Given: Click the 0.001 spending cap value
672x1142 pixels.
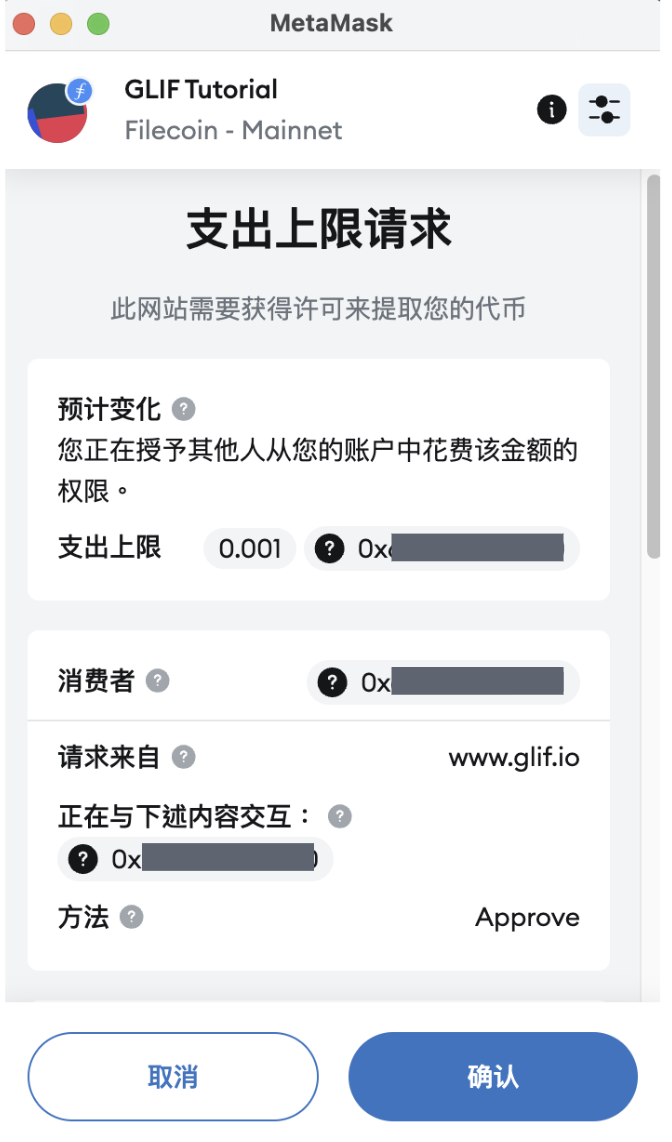Looking at the screenshot, I should point(248,548).
